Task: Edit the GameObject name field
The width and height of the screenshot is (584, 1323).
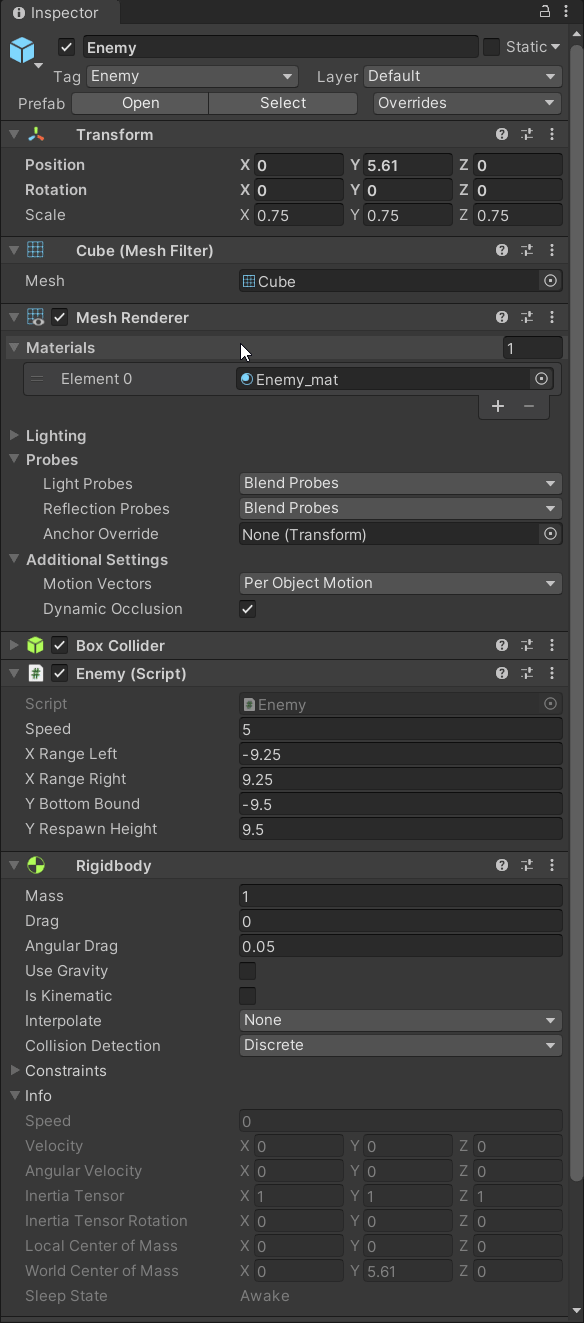Action: 281,47
